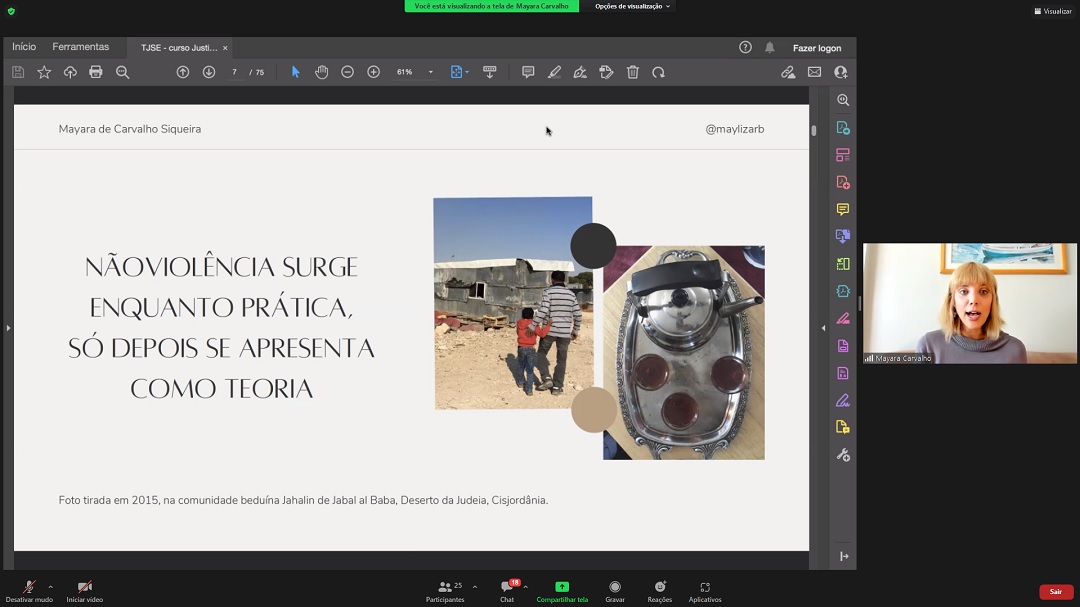Image resolution: width=1080 pixels, height=607 pixels.
Task: Leave the meeting with Sair button
Action: [1055, 592]
